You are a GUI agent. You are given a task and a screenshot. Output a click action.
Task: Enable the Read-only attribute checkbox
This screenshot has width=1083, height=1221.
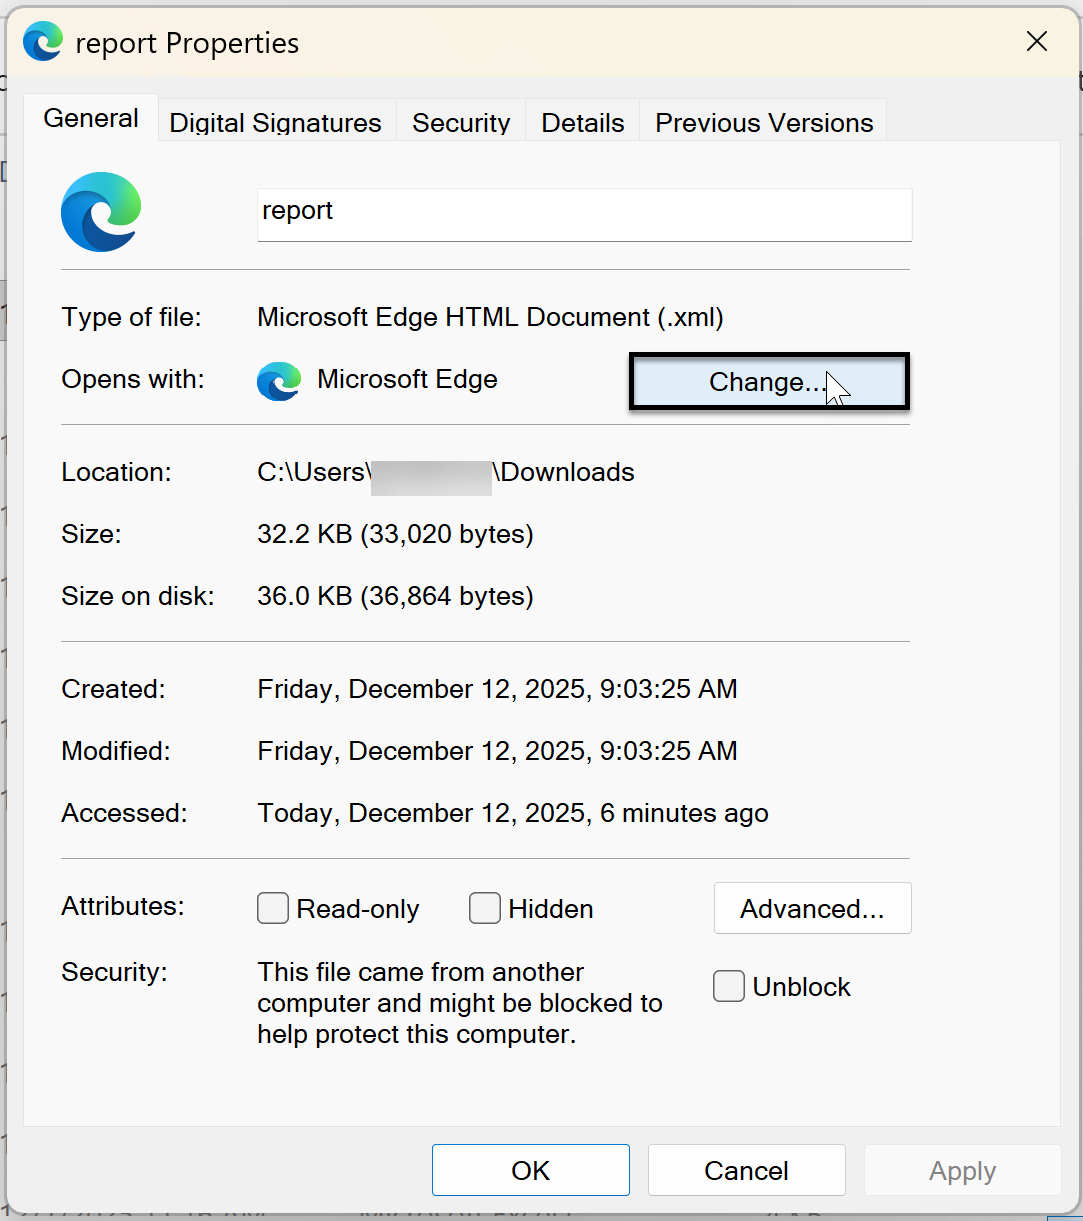273,909
